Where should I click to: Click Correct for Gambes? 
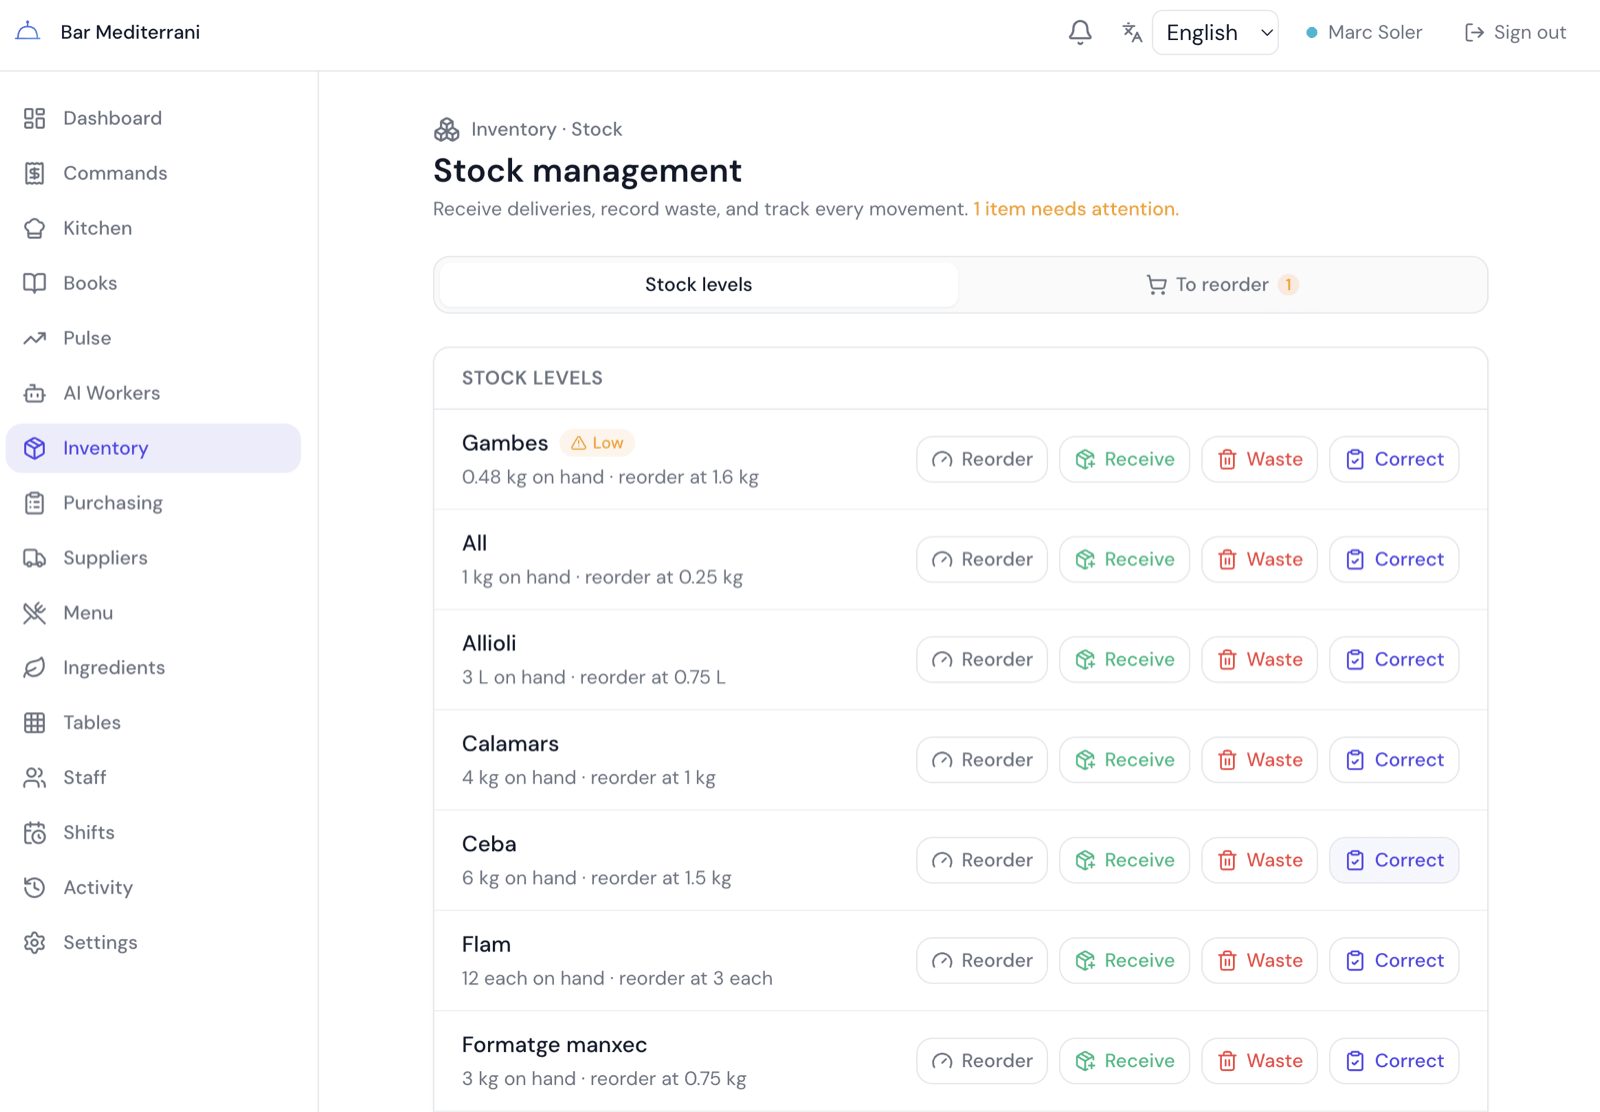click(x=1394, y=459)
